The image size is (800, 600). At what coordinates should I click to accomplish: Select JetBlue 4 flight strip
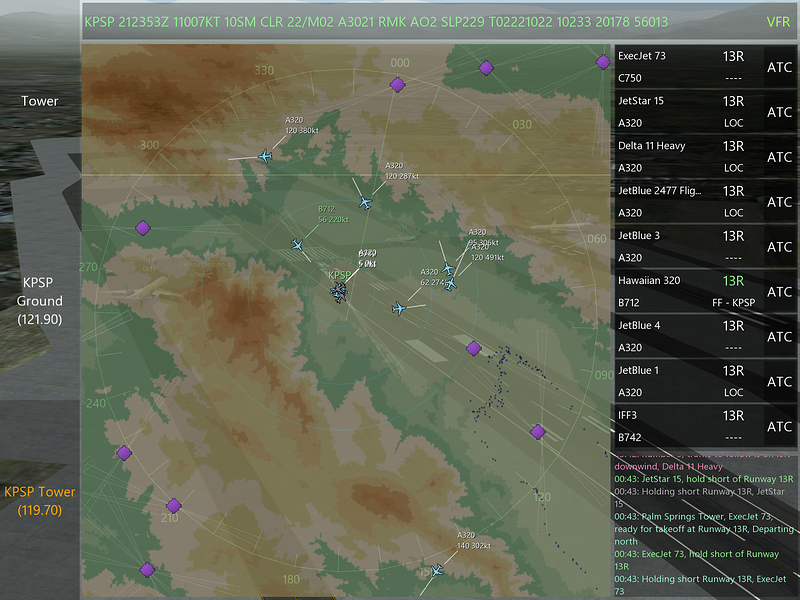pos(689,337)
